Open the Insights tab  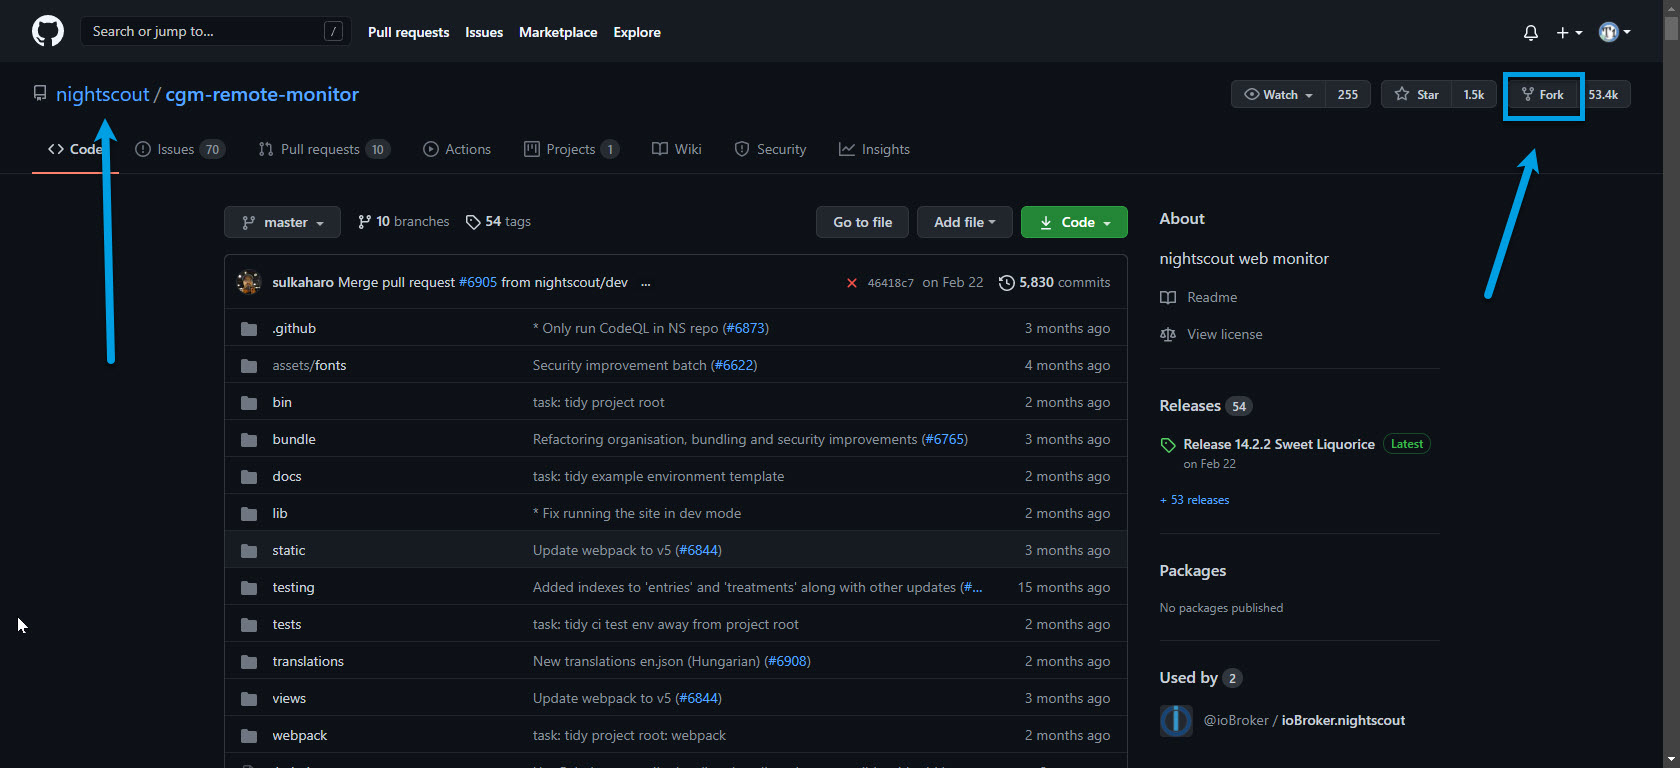pyautogui.click(x=874, y=149)
